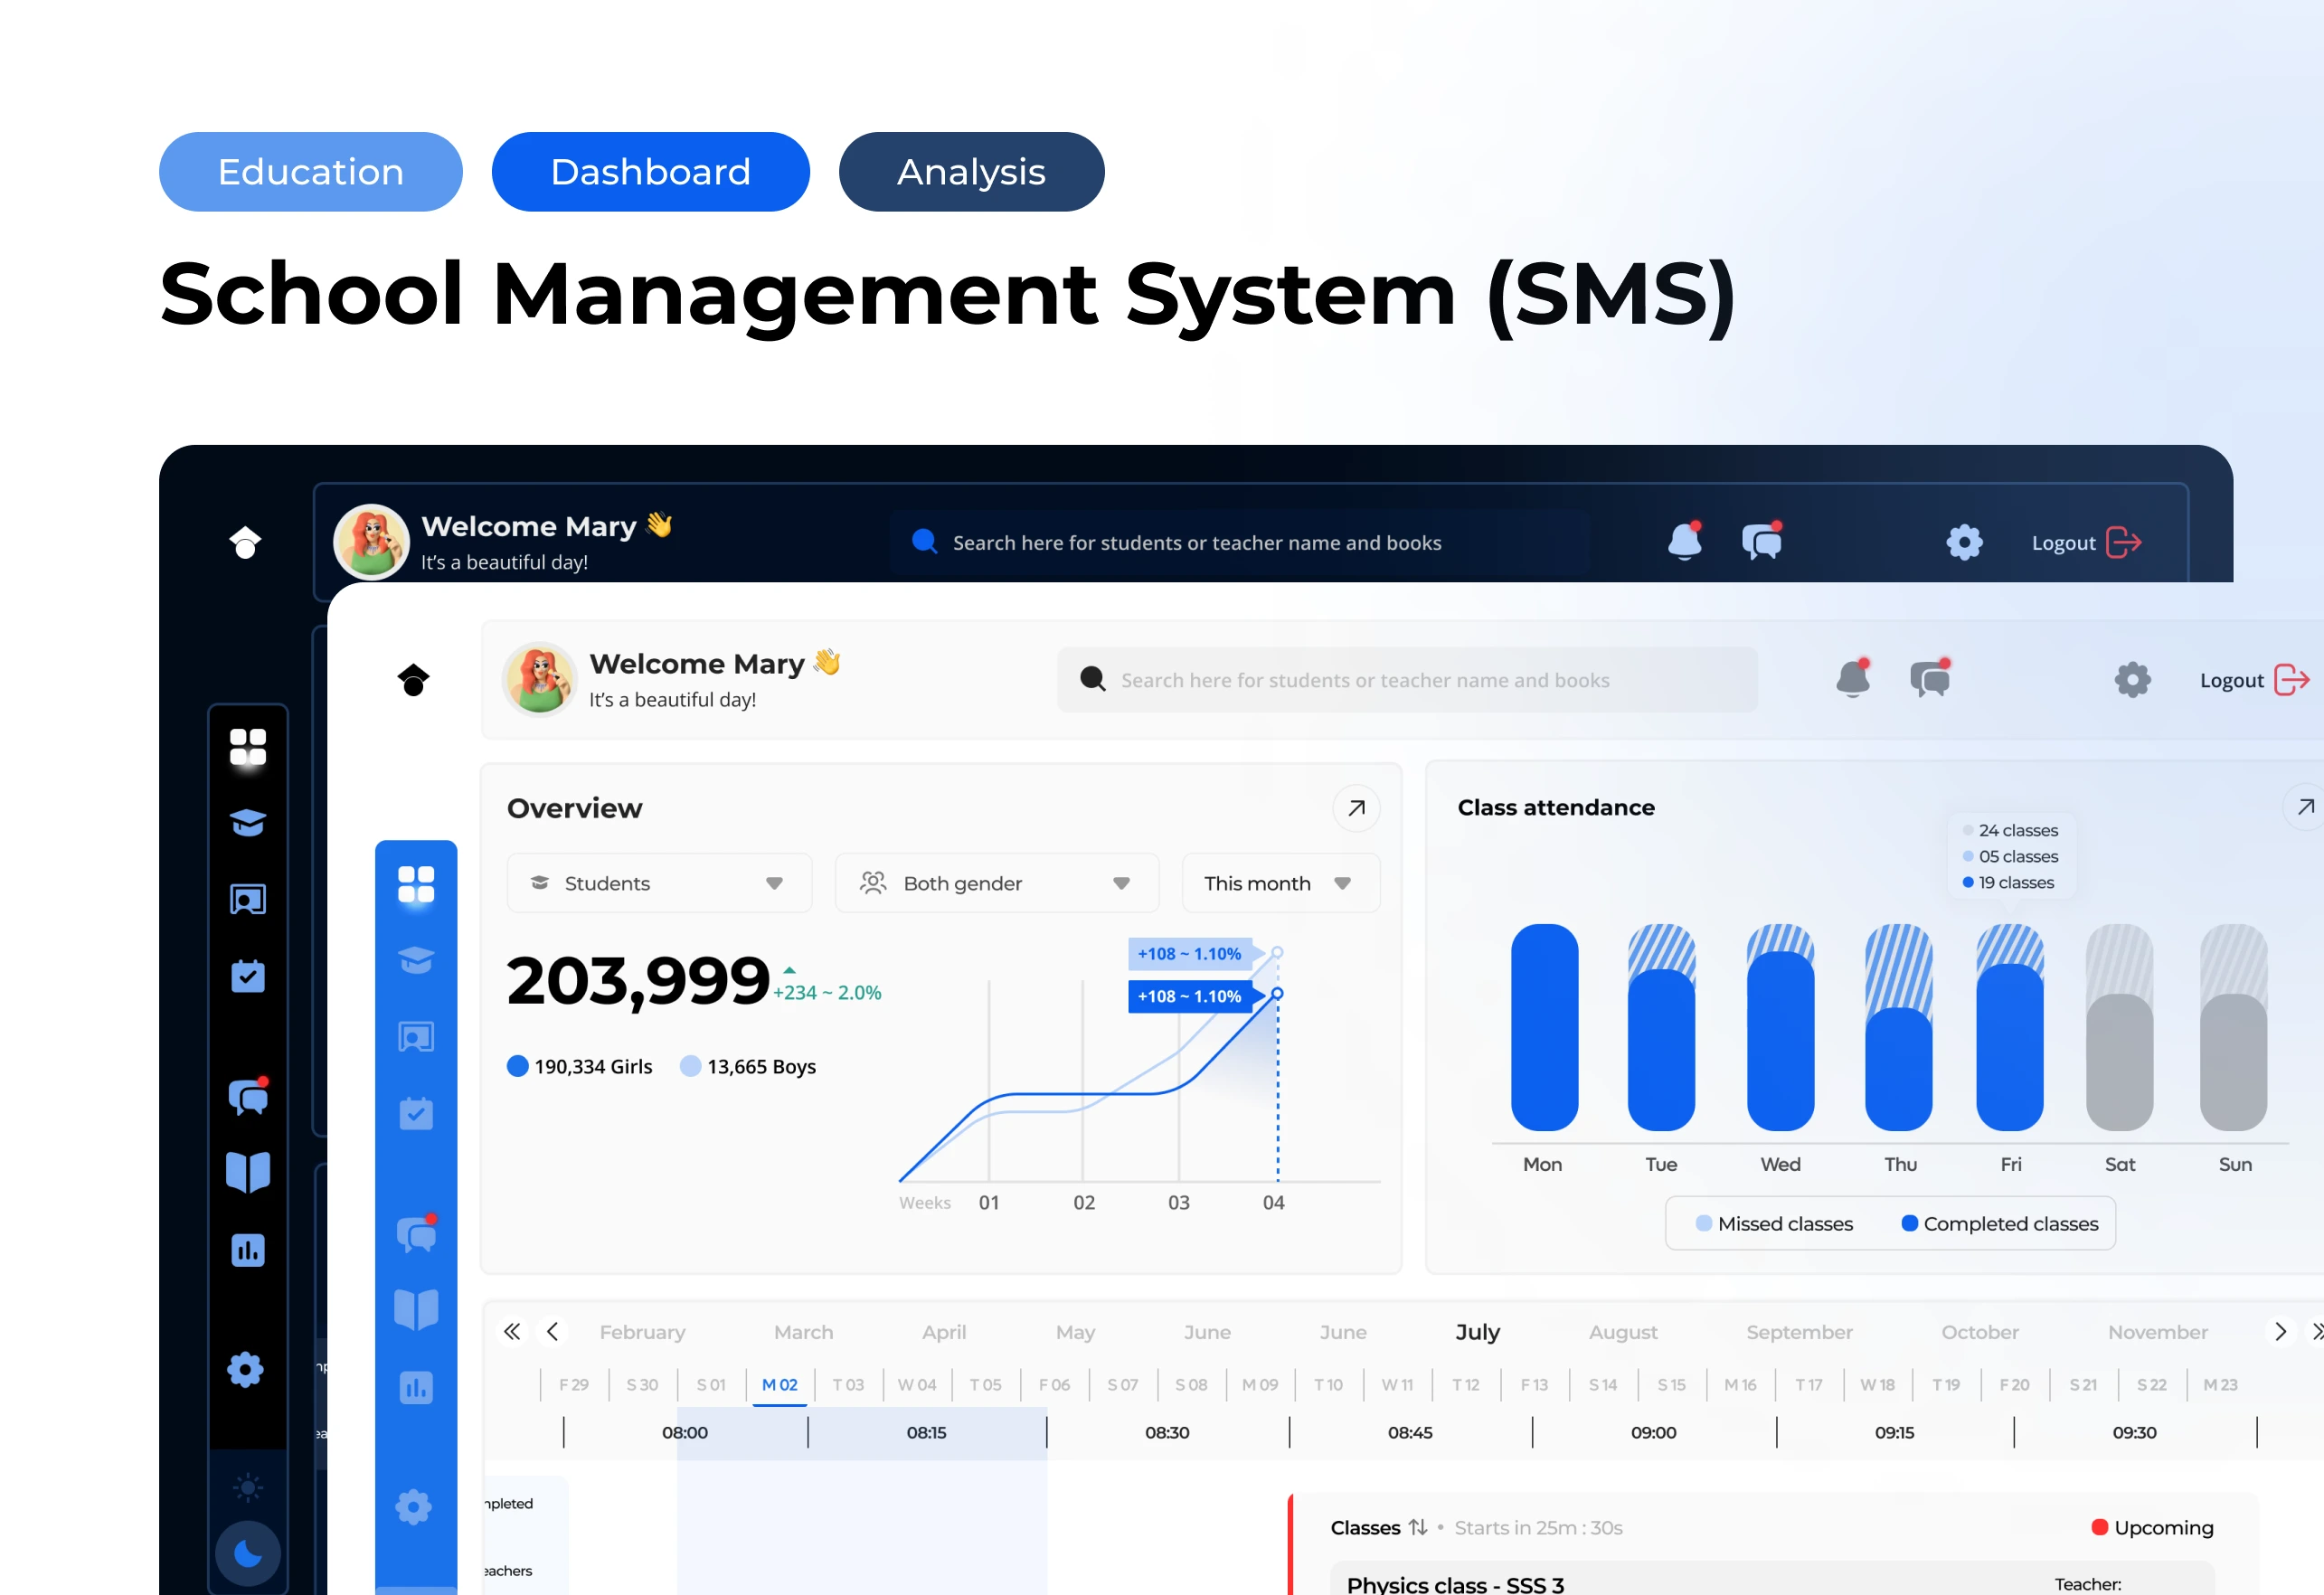Expand Class attendance card arrow button
The height and width of the screenshot is (1595, 2324).
pyautogui.click(x=2305, y=806)
